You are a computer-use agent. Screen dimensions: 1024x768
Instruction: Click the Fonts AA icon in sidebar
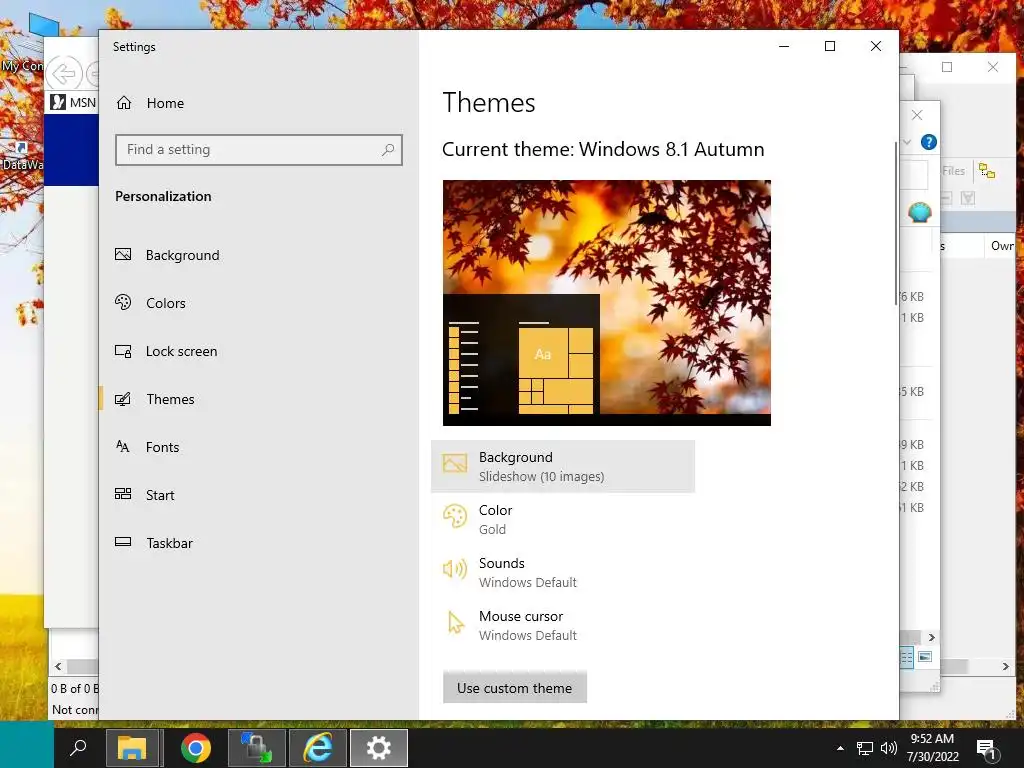pos(123,447)
